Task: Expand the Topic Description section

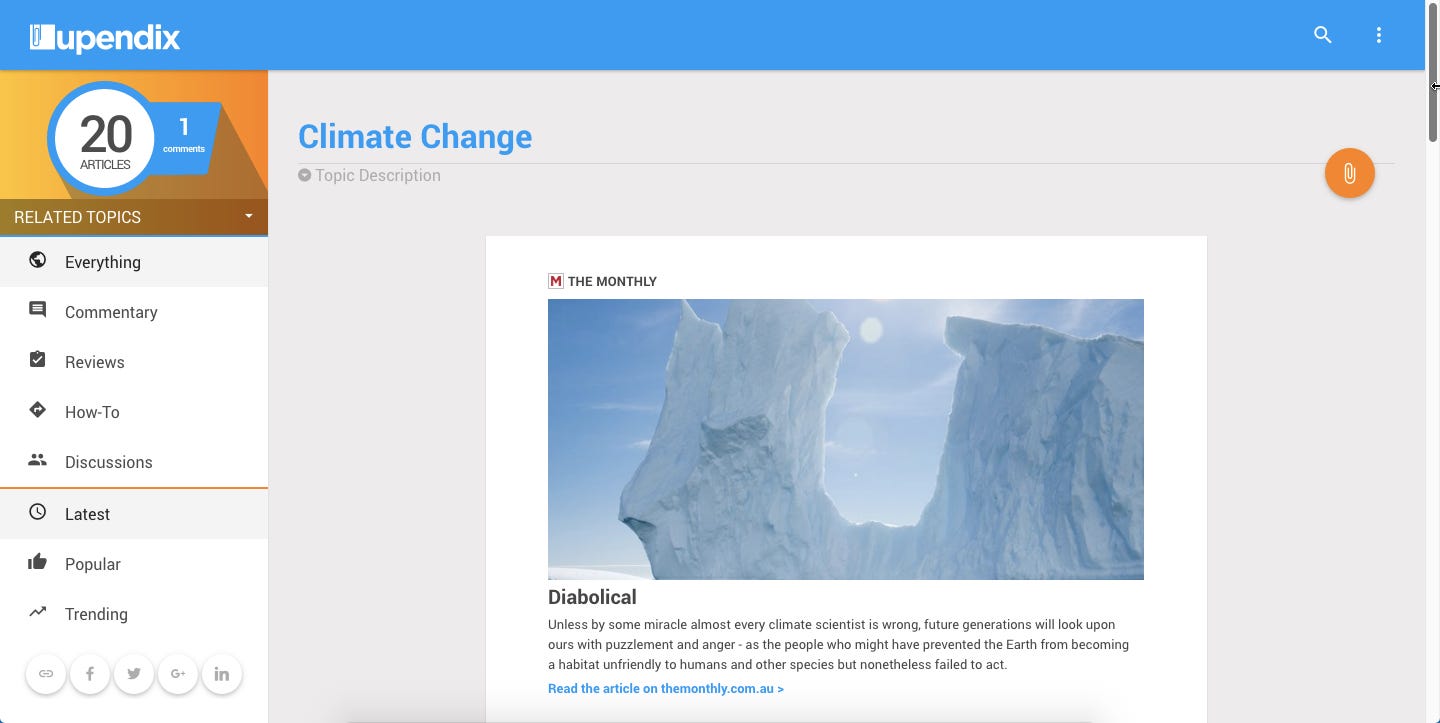Action: point(369,176)
